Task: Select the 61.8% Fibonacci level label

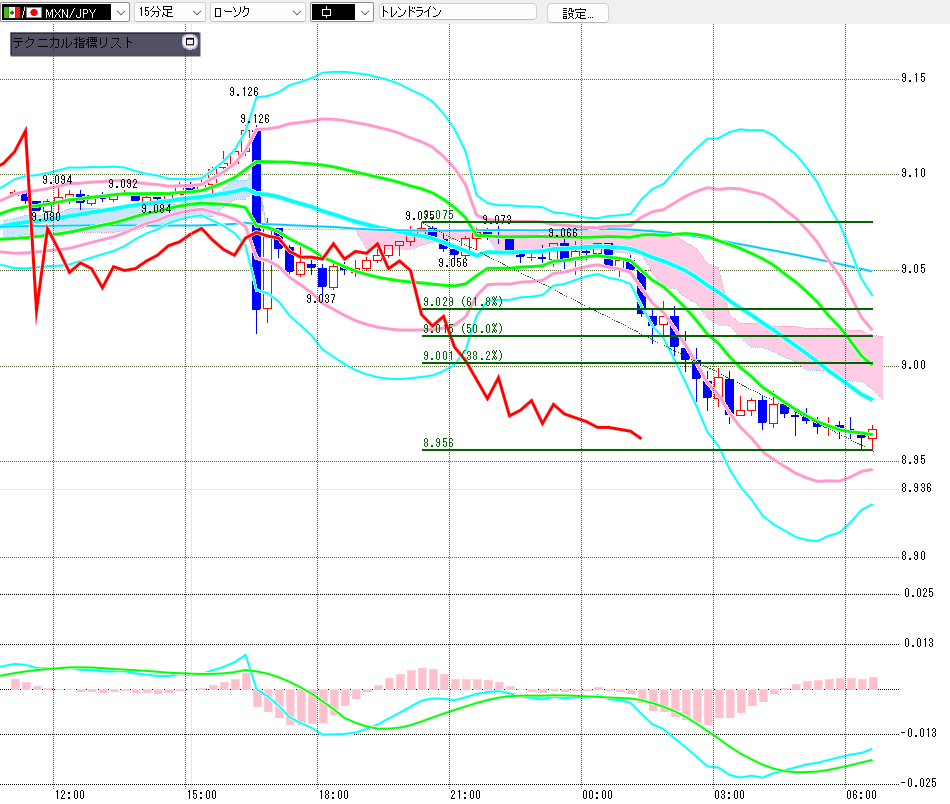Action: pos(463,301)
